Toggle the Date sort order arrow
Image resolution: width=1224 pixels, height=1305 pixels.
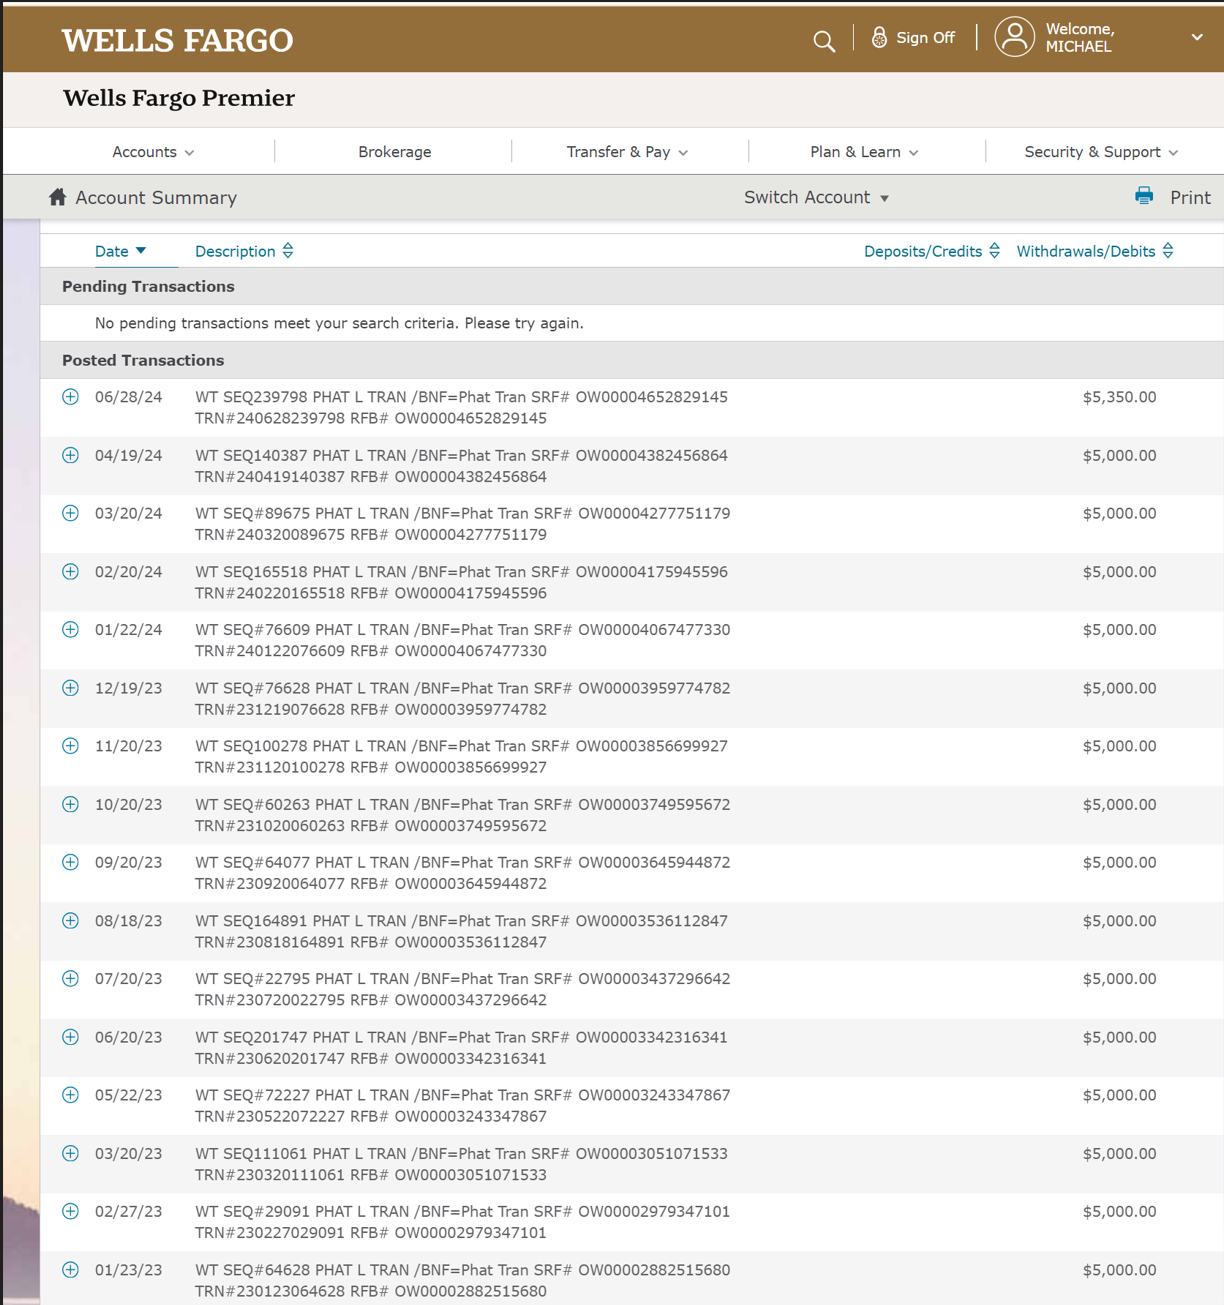139,250
